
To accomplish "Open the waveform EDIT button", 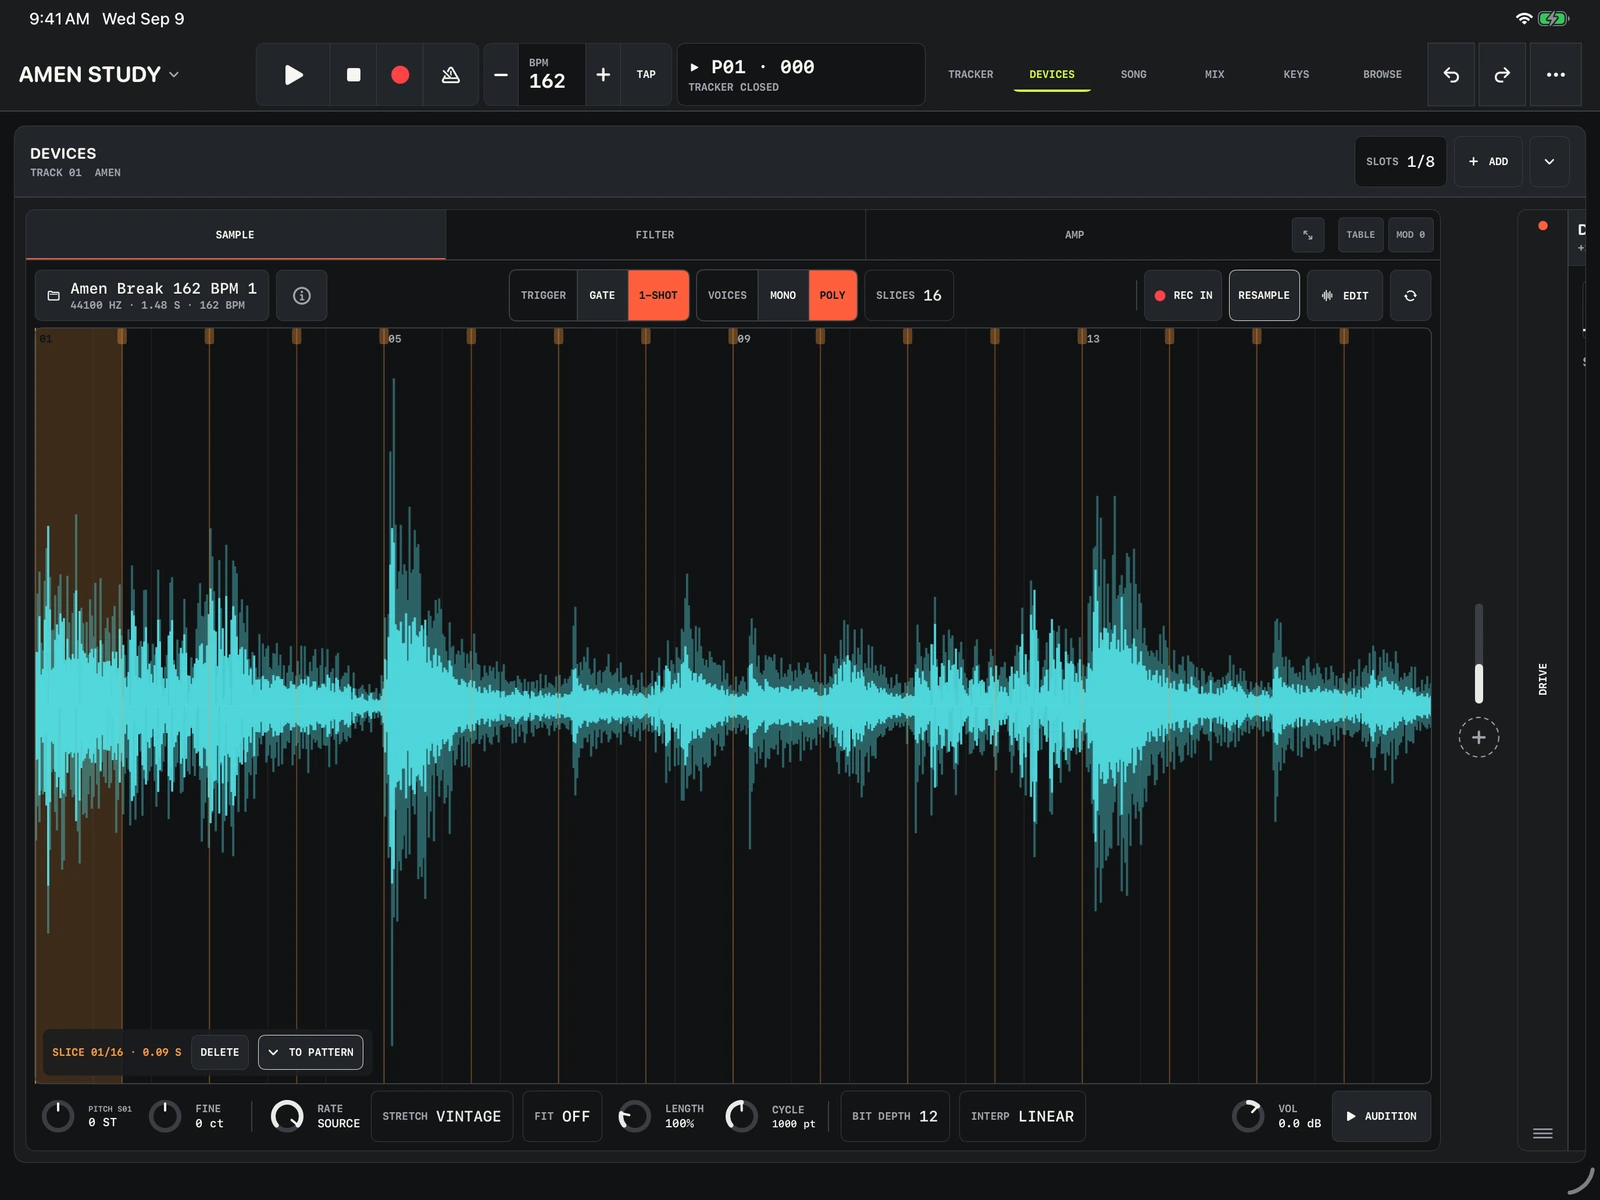I will pos(1345,295).
